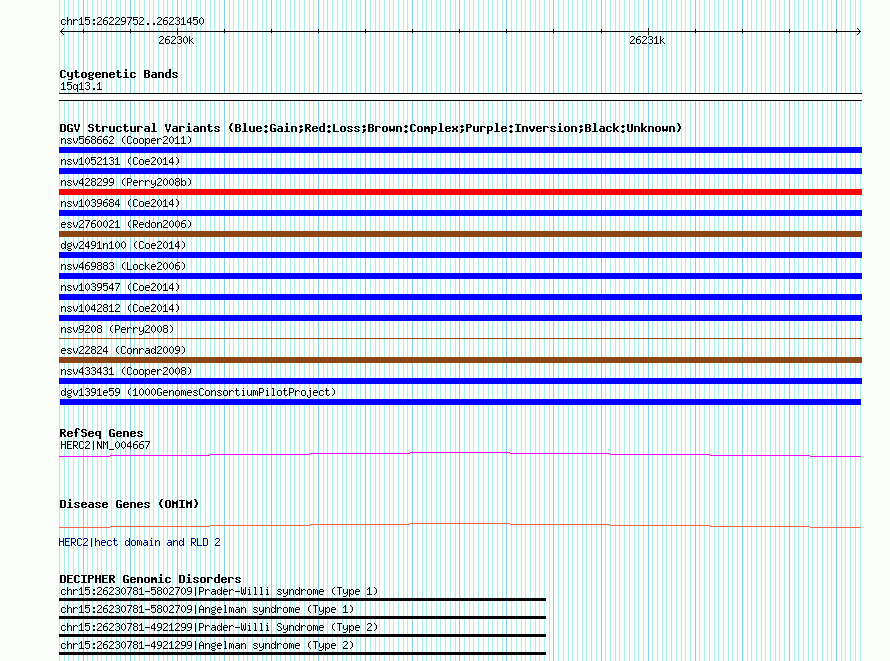Screen dimensions: 890x661
Task: Click black bar under Angelman syndrome (Type 2)
Action: pyautogui.click(x=303, y=654)
